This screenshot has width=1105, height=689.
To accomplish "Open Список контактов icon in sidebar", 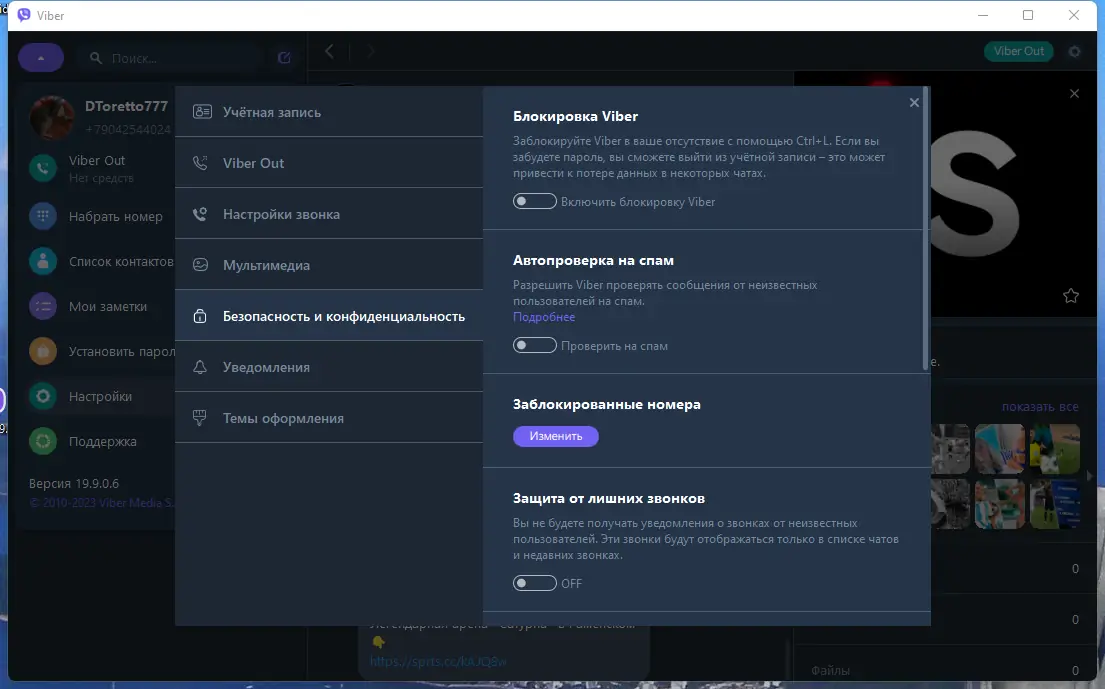I will [43, 261].
